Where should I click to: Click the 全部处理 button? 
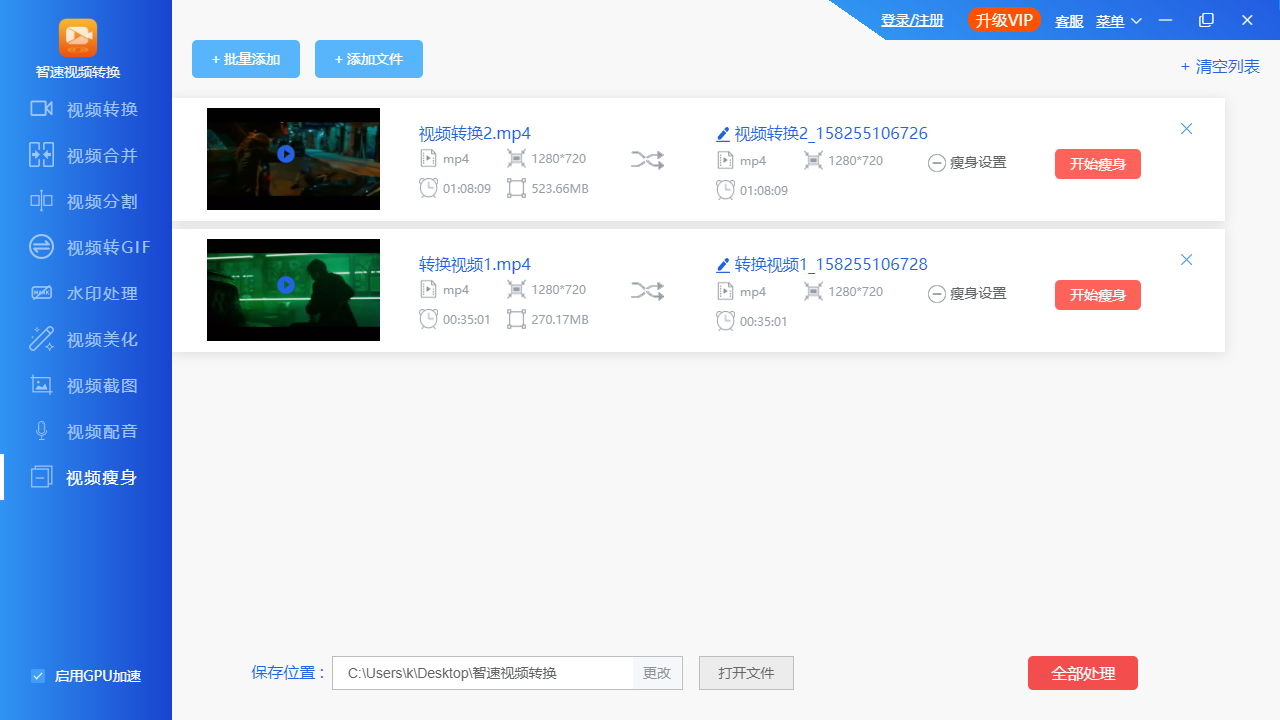(1083, 673)
